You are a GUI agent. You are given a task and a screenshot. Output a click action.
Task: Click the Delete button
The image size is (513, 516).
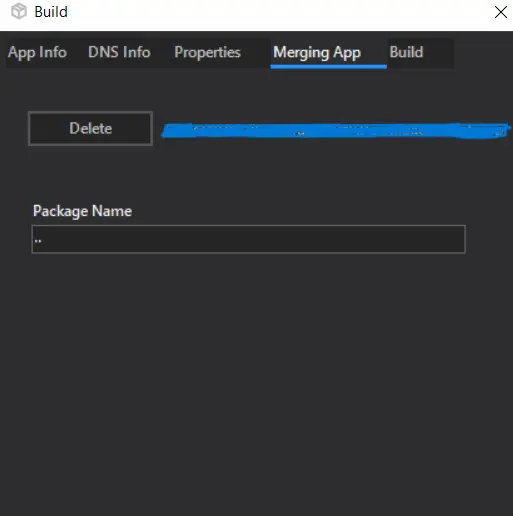coord(91,128)
